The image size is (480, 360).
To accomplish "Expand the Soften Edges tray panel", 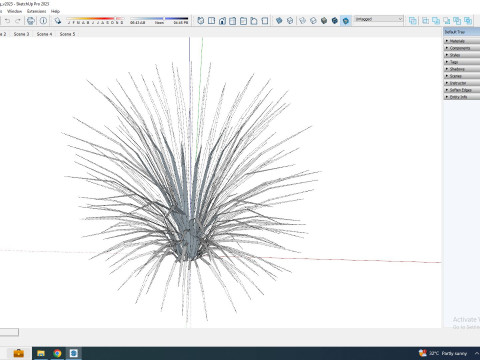I will pos(462,90).
